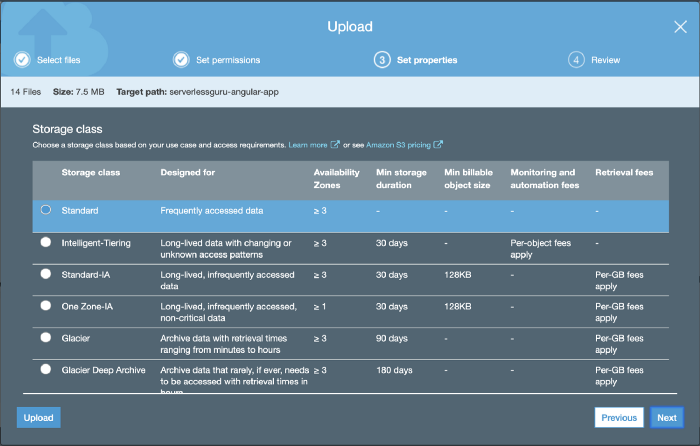Jump to the Review step
Screen dimensions: 700x446
(605, 60)
